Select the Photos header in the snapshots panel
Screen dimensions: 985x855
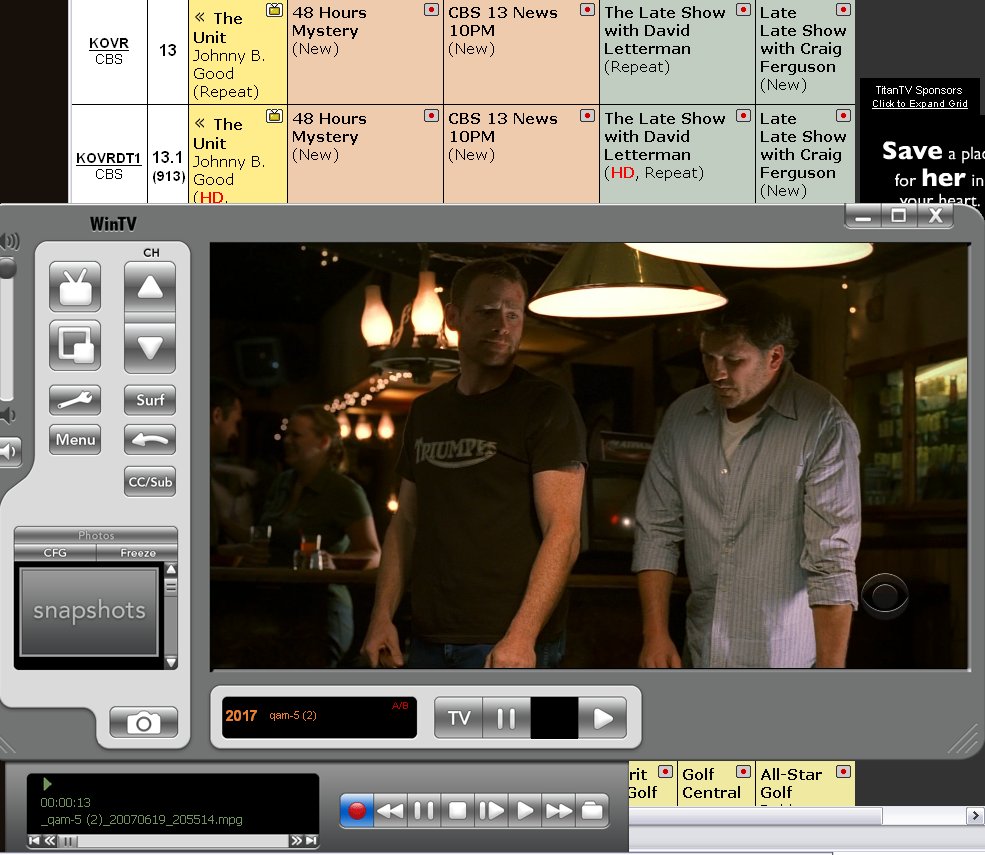[x=96, y=535]
